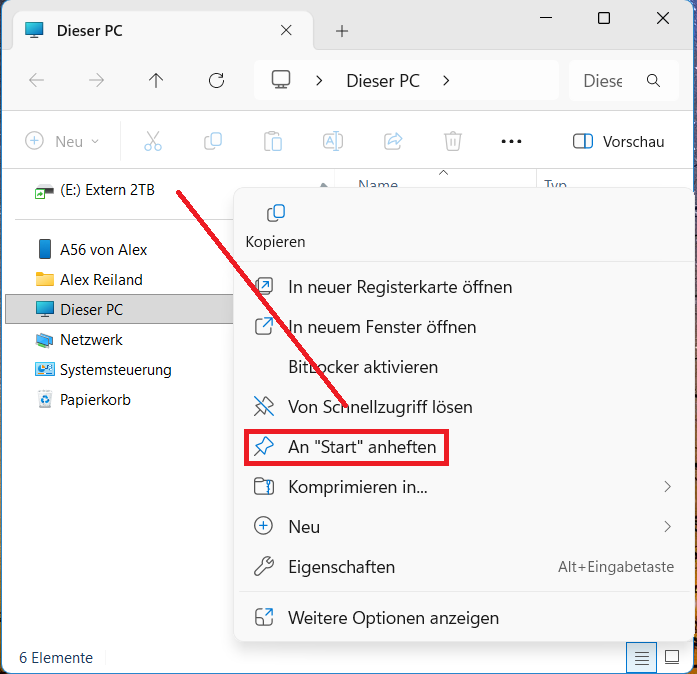The image size is (697, 674).
Task: Switch to large thumbnails view
Action: pos(672,657)
